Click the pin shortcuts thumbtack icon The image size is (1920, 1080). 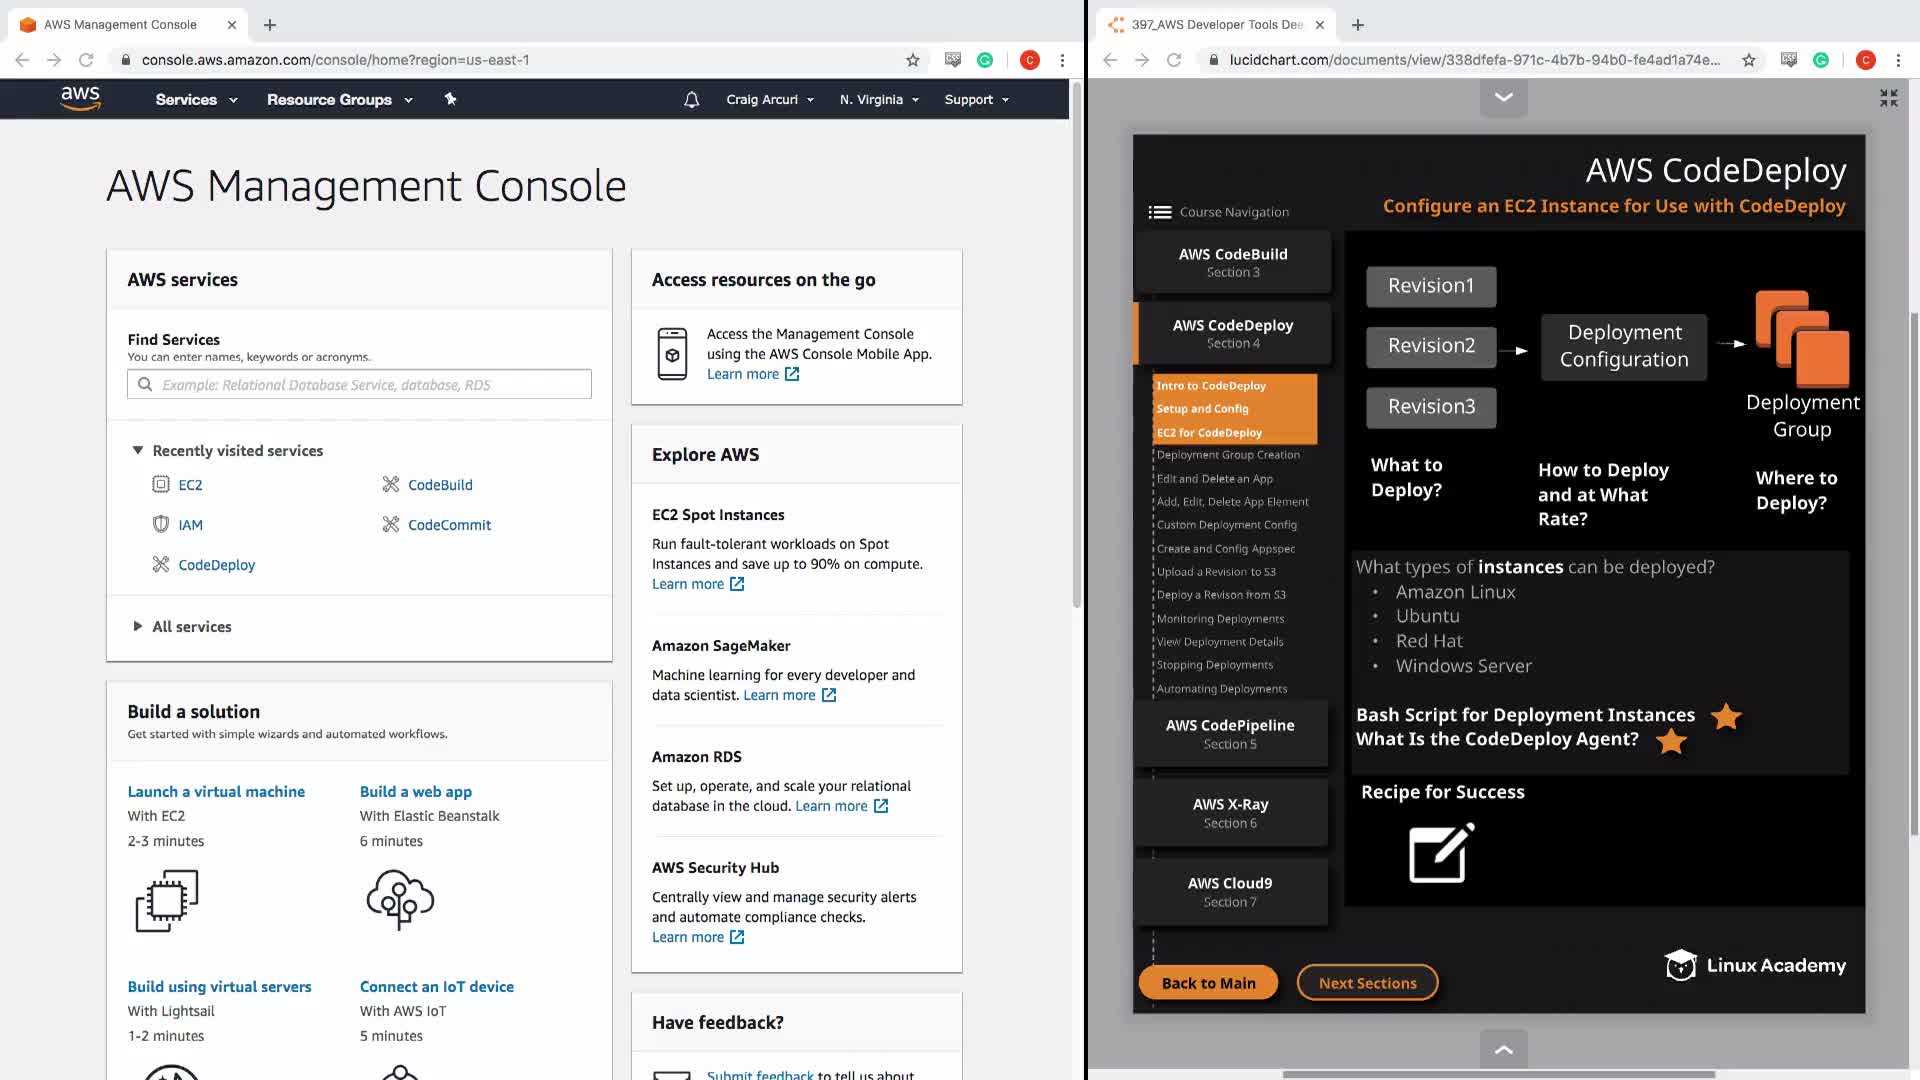point(450,99)
